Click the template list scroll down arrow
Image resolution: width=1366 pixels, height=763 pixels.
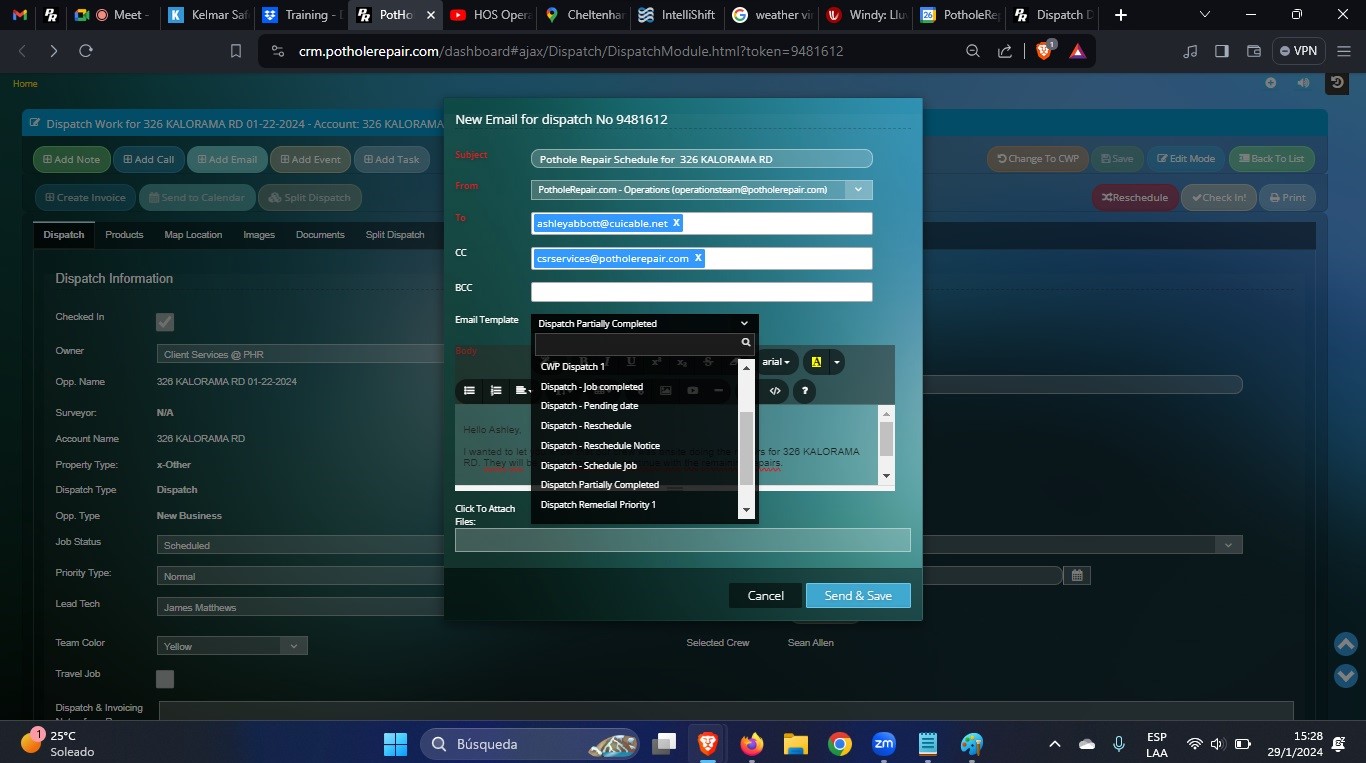click(745, 511)
